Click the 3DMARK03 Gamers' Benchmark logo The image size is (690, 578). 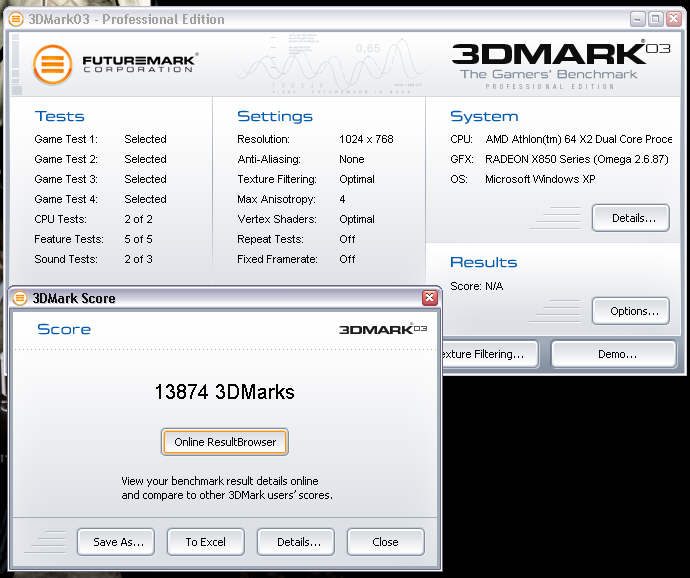[561, 64]
